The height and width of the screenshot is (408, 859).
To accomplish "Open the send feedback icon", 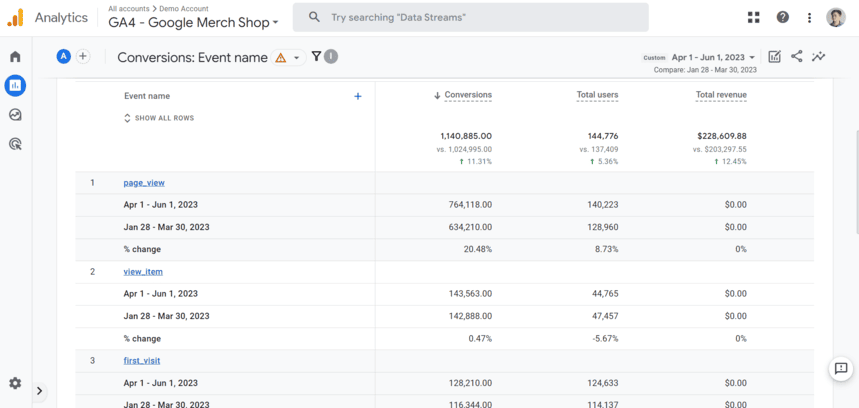I will coord(841,369).
